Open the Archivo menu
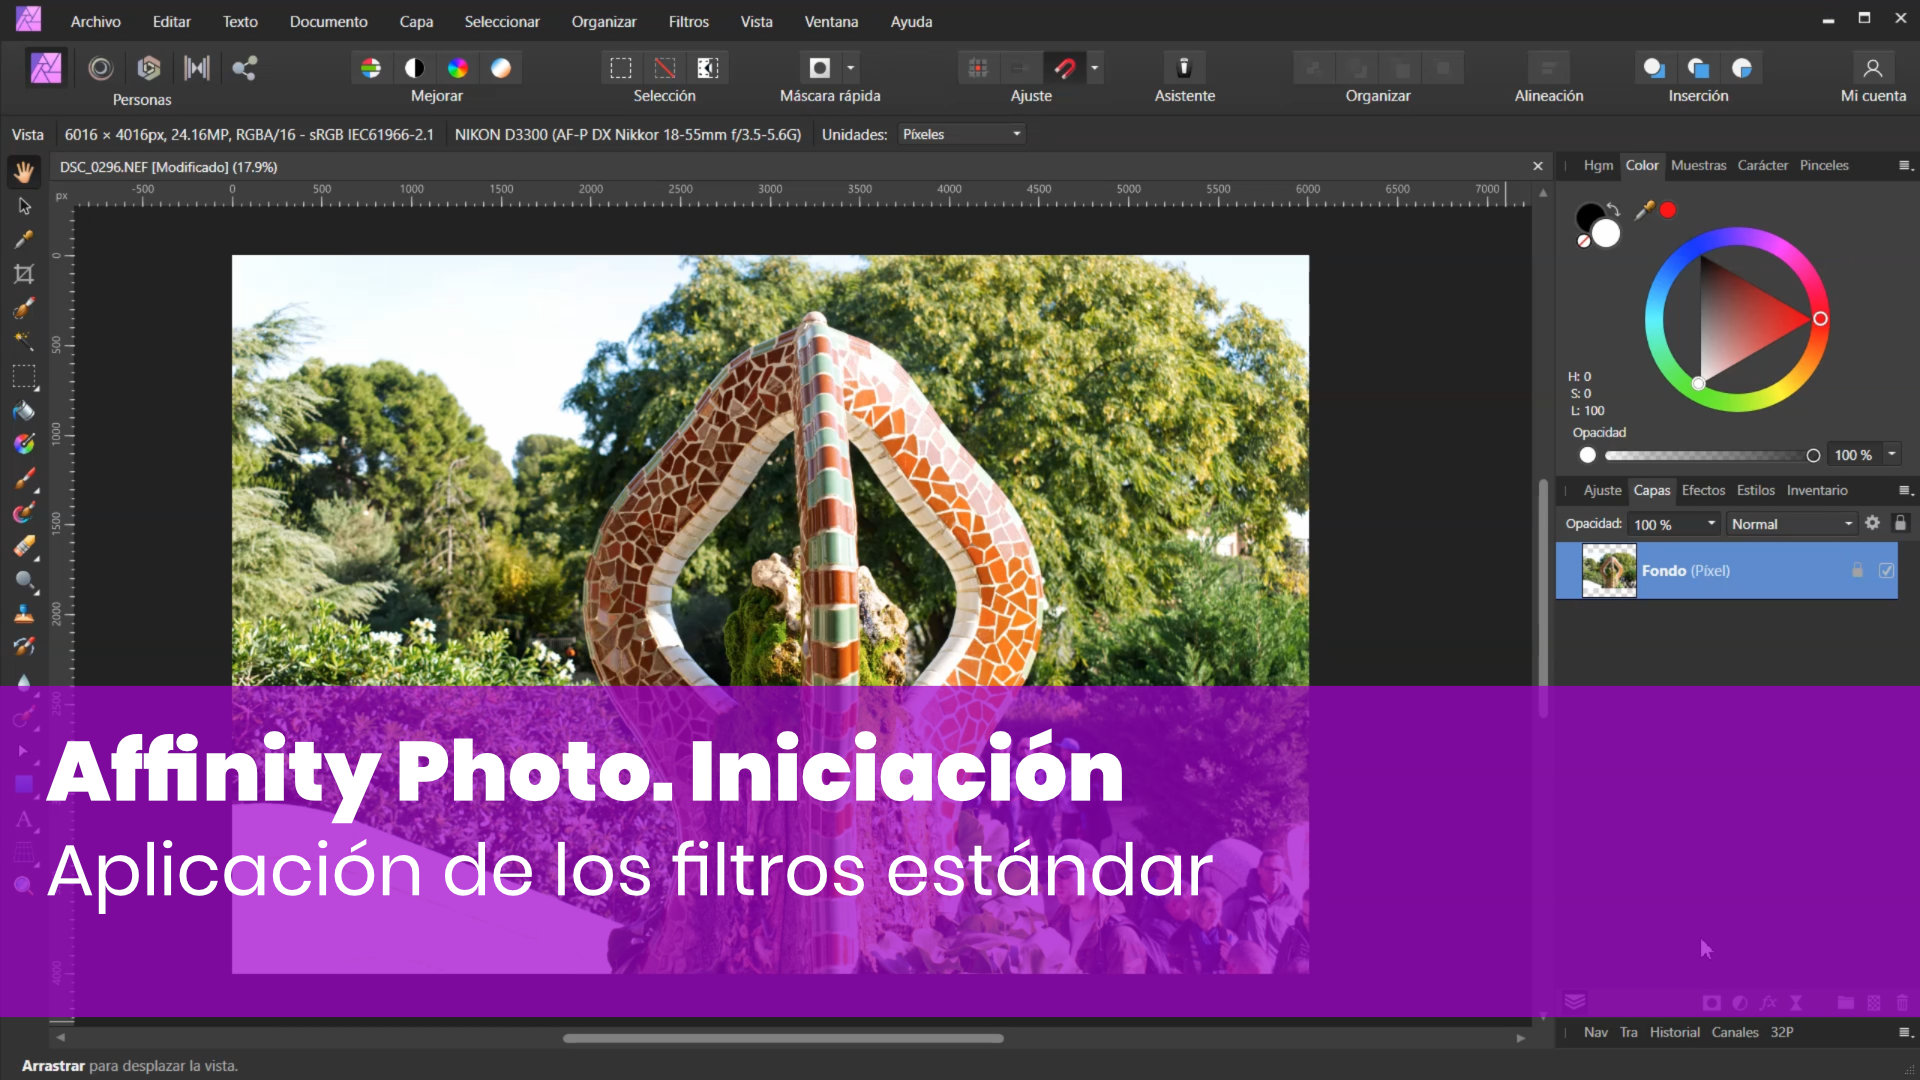The width and height of the screenshot is (1920, 1080). click(x=95, y=21)
